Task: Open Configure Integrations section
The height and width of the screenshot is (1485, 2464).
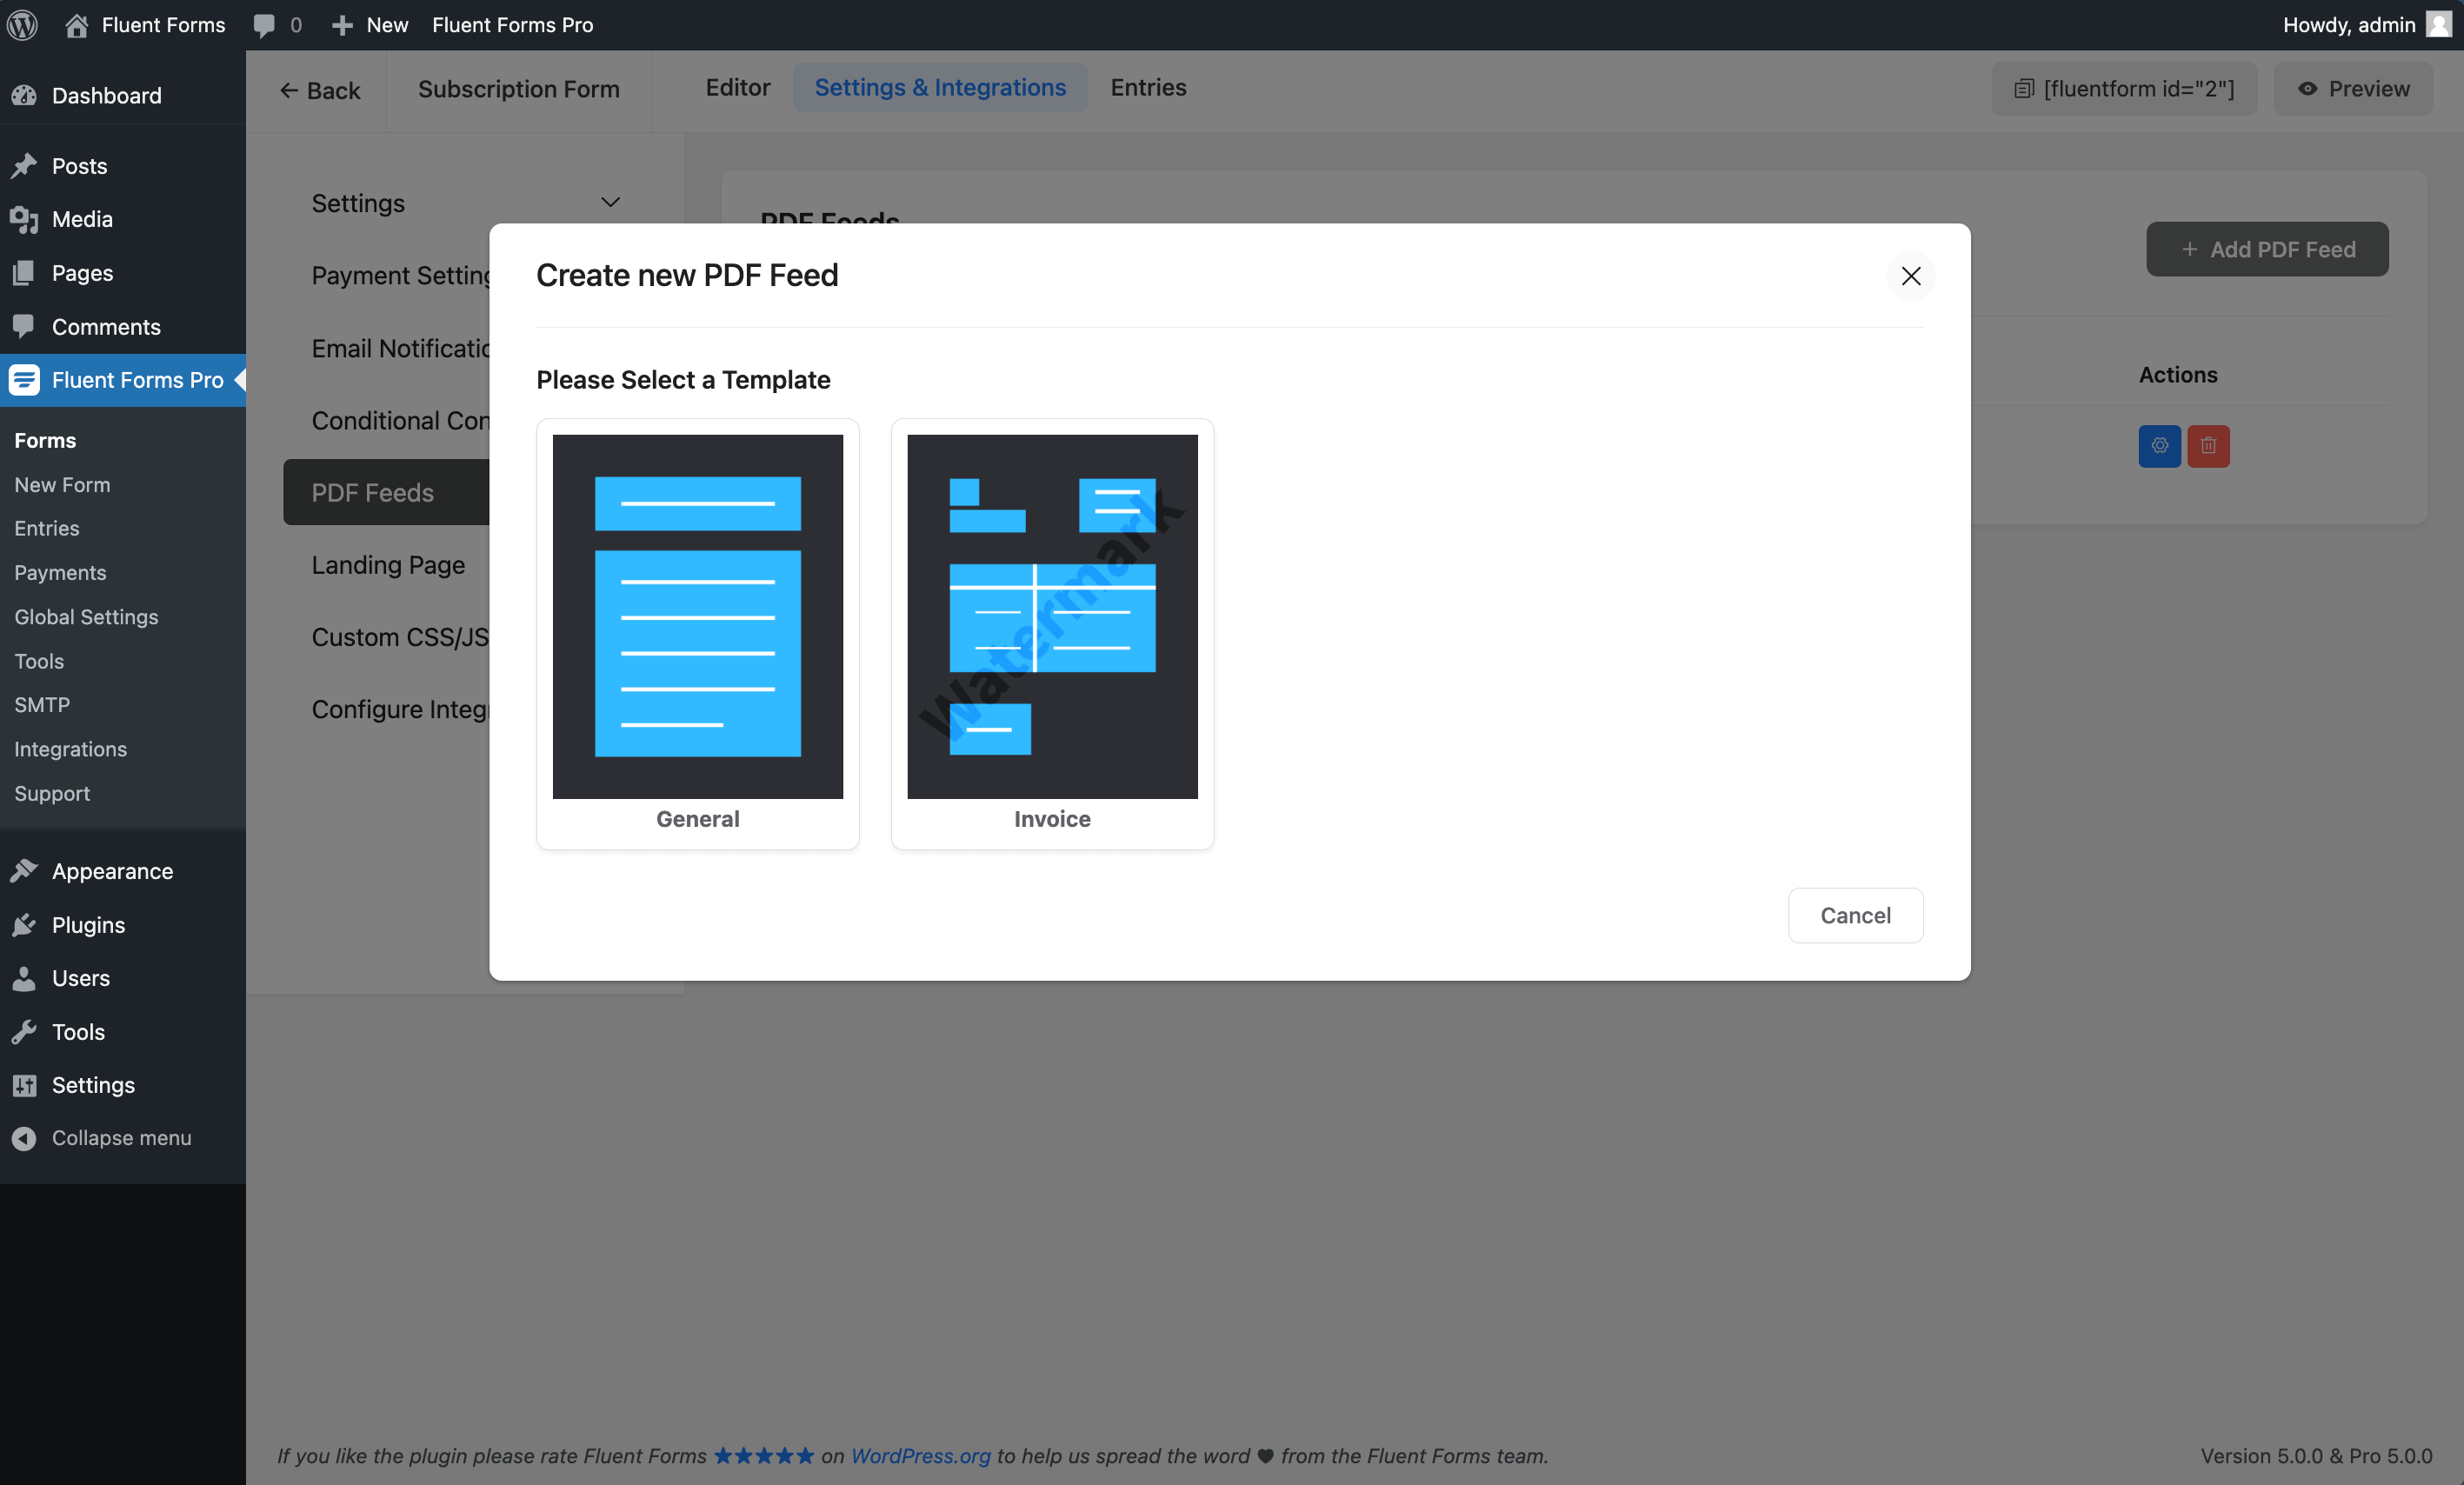Action: click(x=400, y=709)
